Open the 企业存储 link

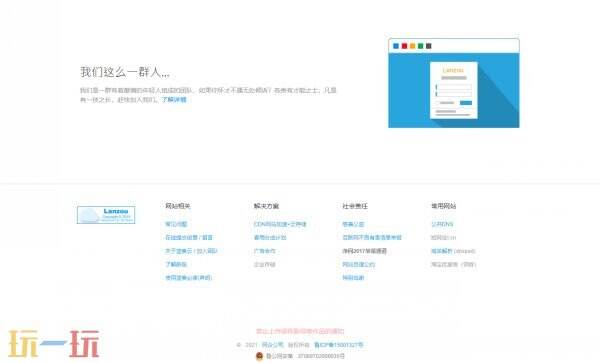click(264, 264)
